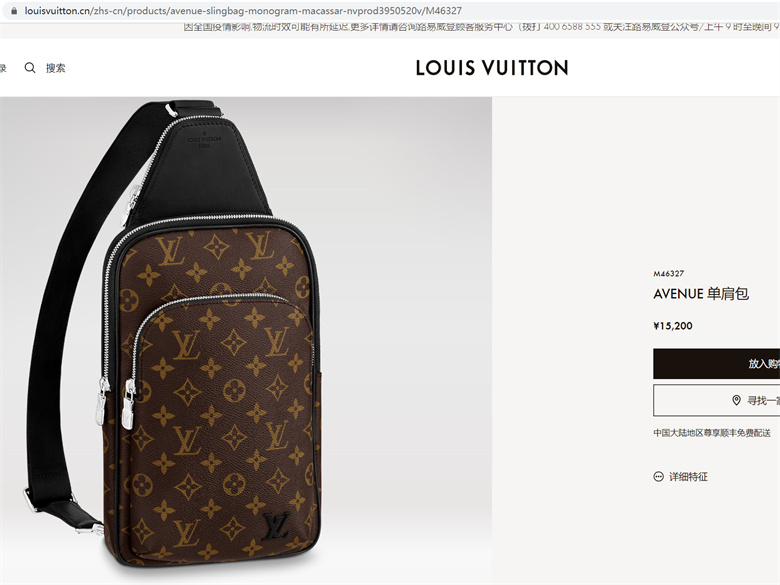Click the black LV emblem on the bag

[277, 527]
